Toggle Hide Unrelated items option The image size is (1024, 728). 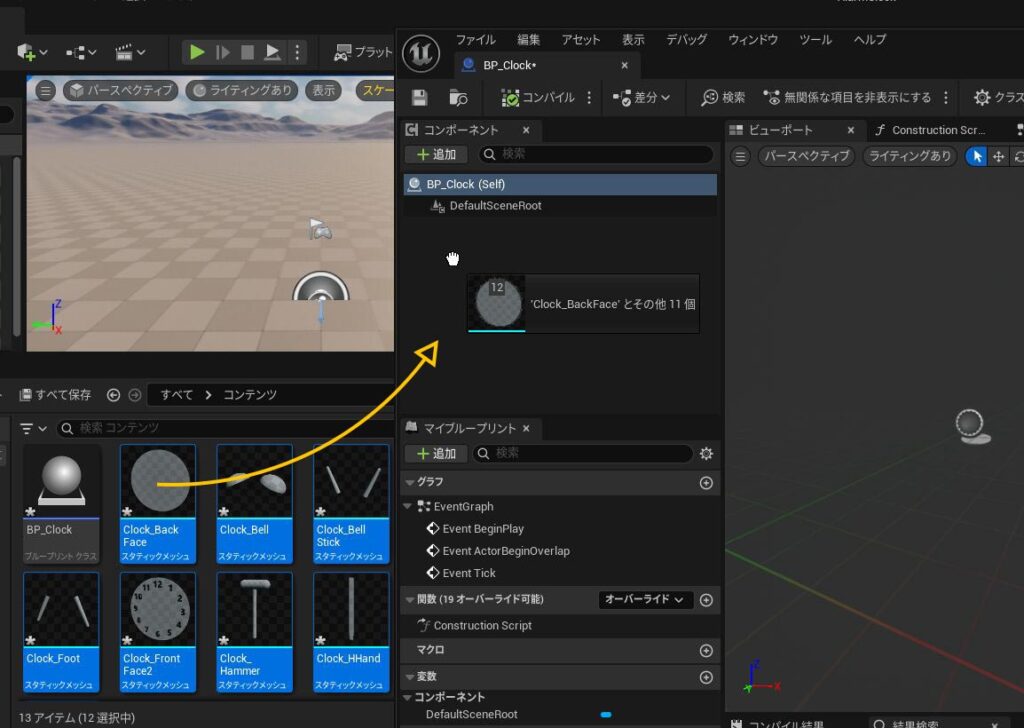pos(848,97)
